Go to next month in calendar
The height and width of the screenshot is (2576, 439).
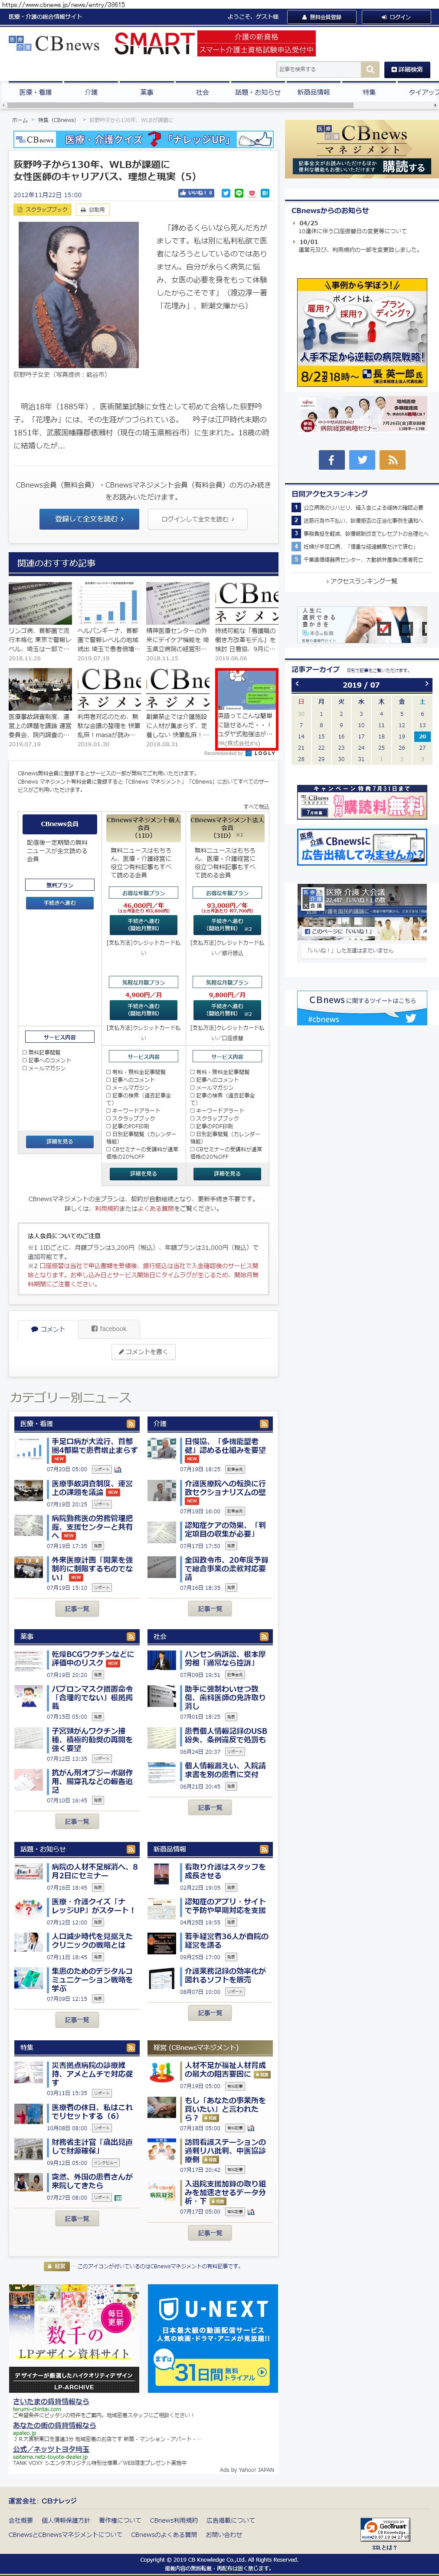tap(427, 684)
